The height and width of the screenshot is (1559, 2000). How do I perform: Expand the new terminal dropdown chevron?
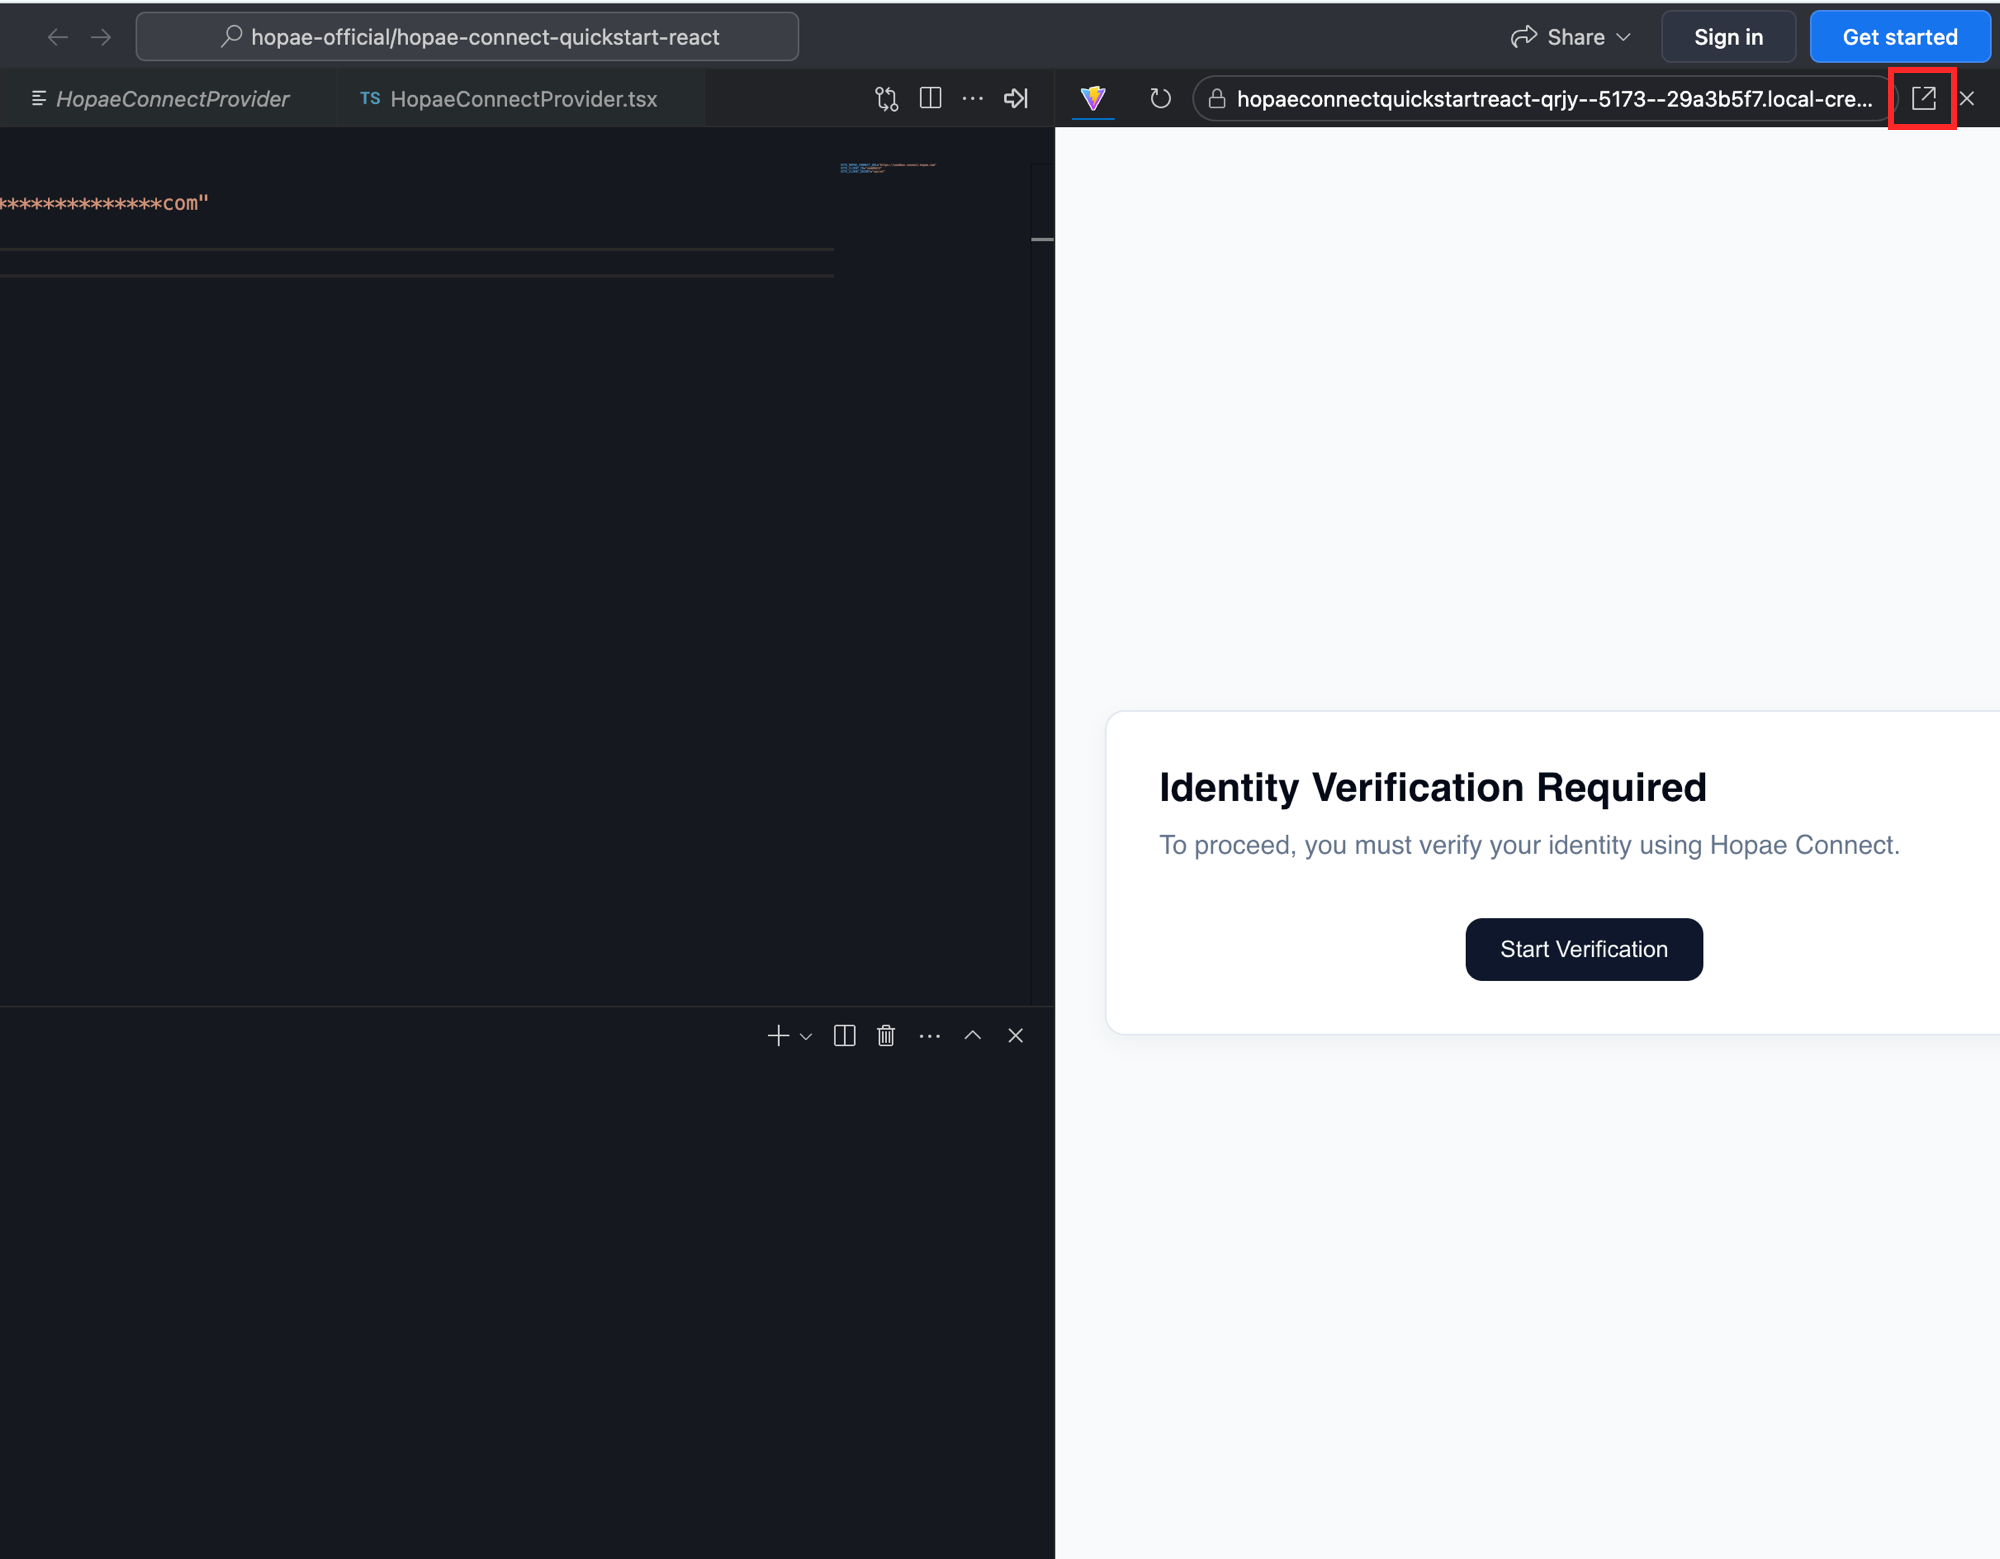806,1037
